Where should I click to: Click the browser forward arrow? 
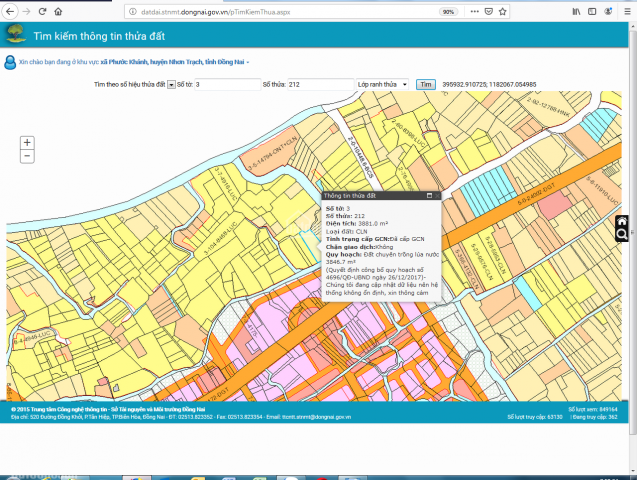(25, 11)
